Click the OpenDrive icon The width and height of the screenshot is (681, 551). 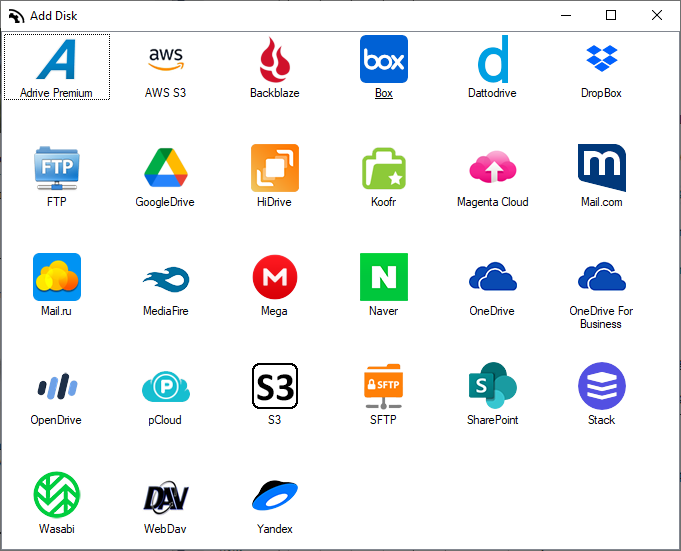(57, 386)
